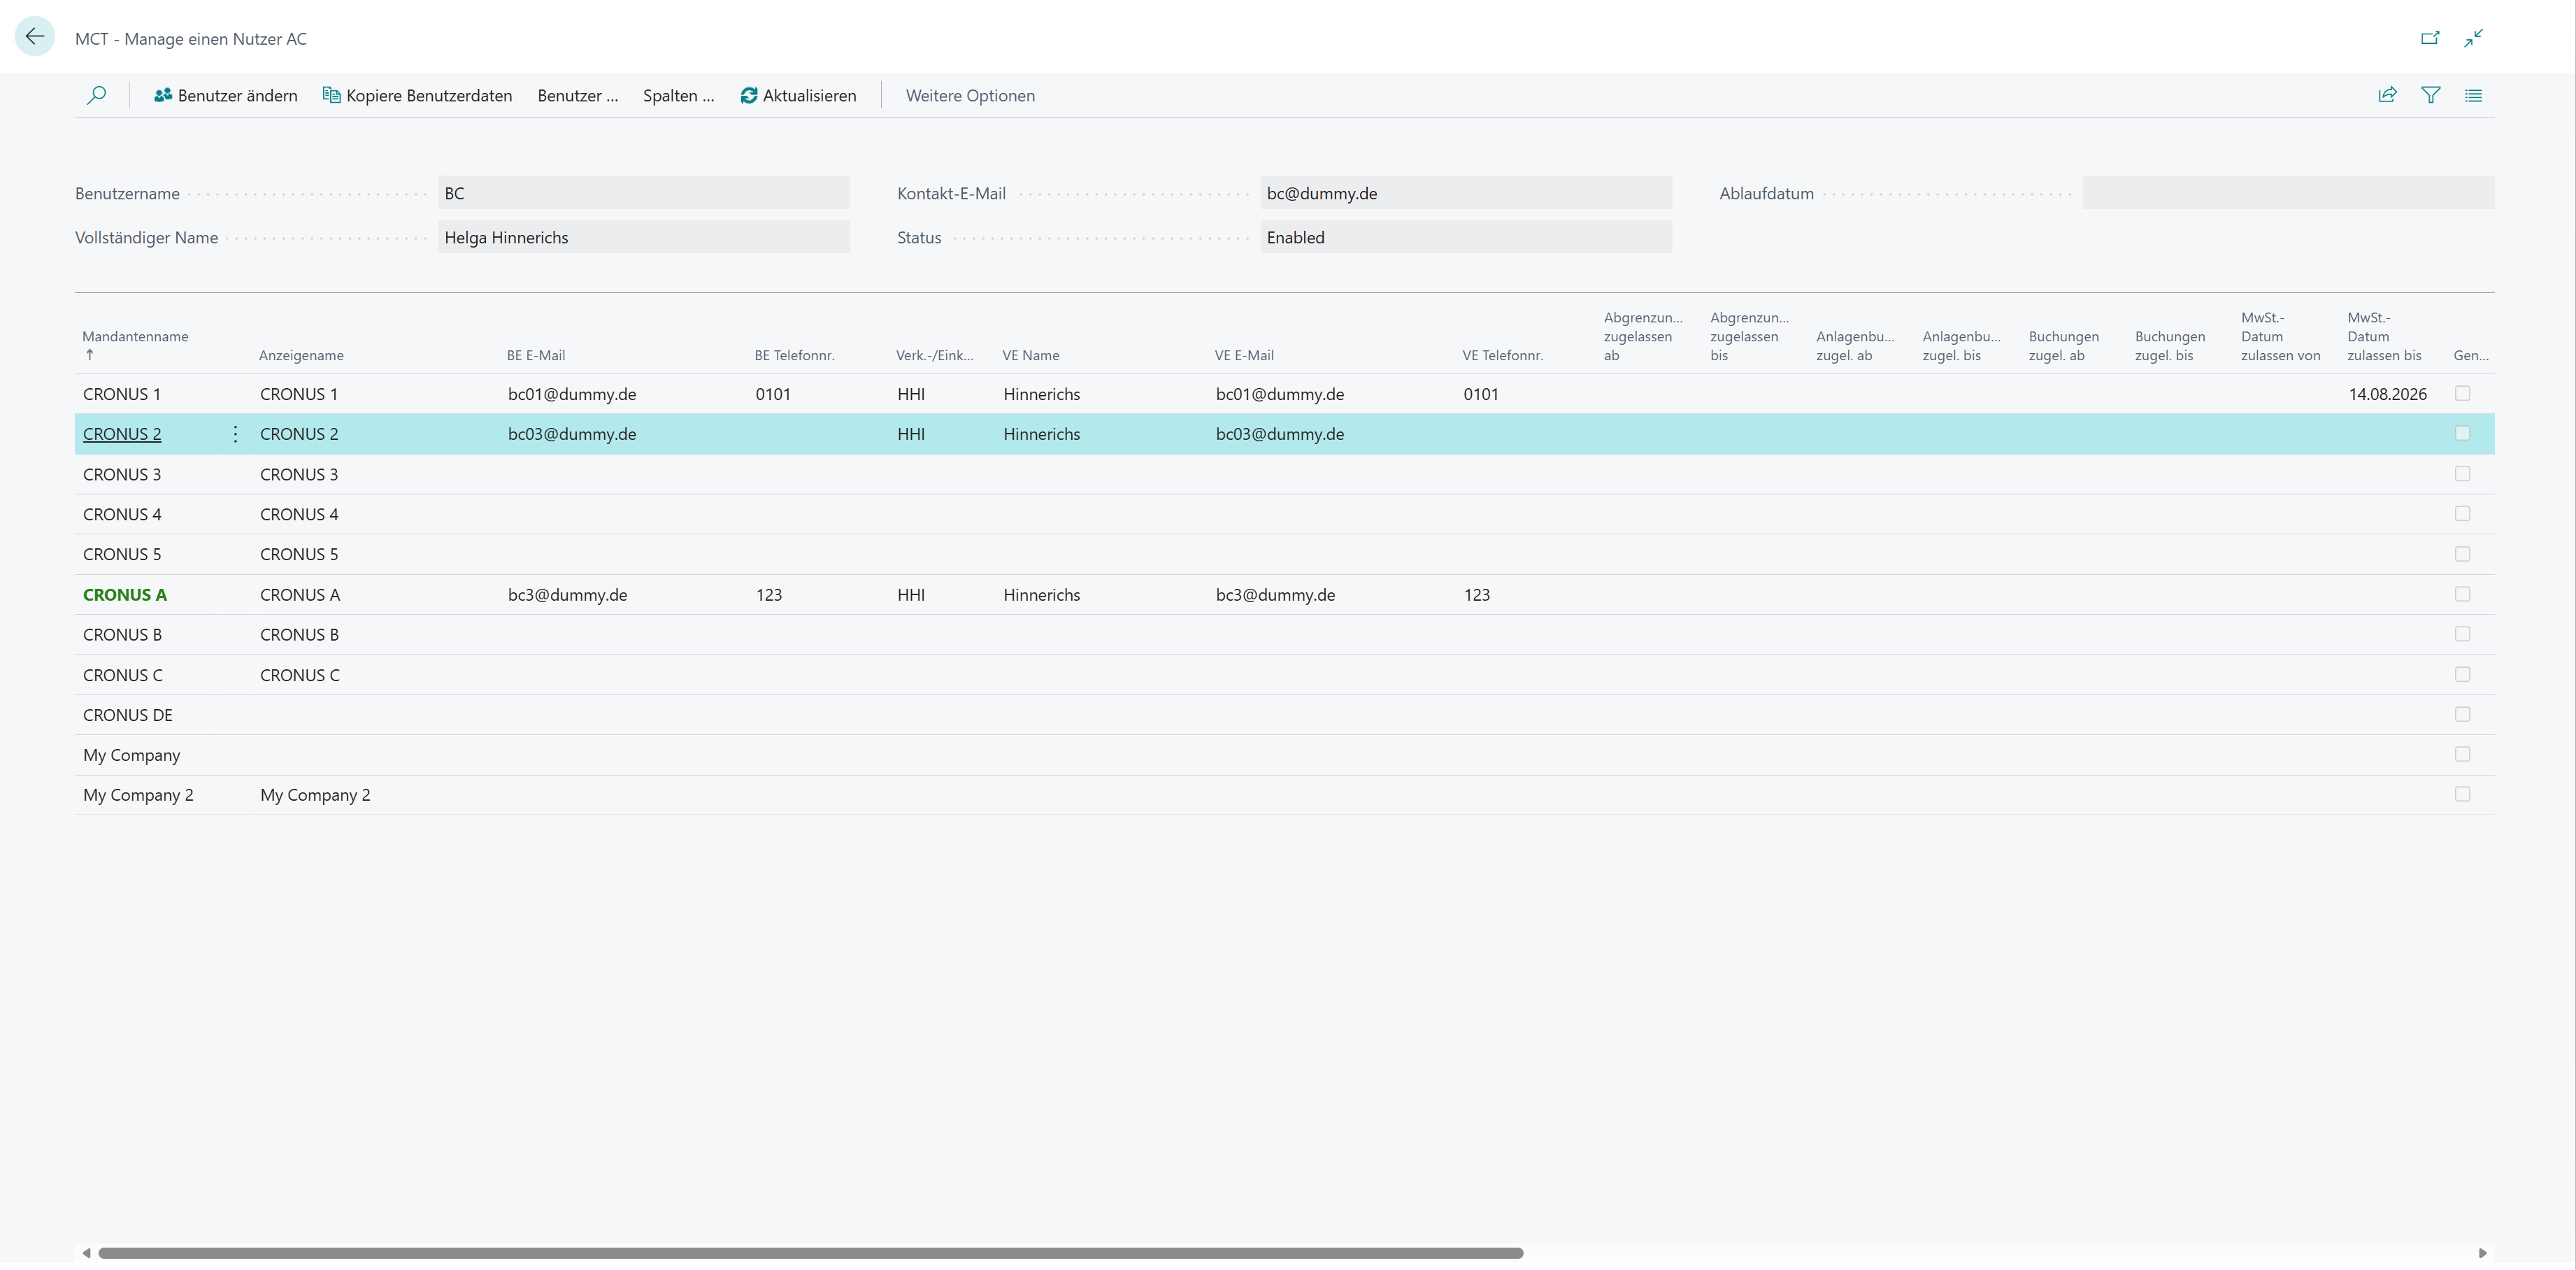Toggle the checkbox in My Company row
Image resolution: width=2576 pixels, height=1270 pixels.
(x=2462, y=754)
